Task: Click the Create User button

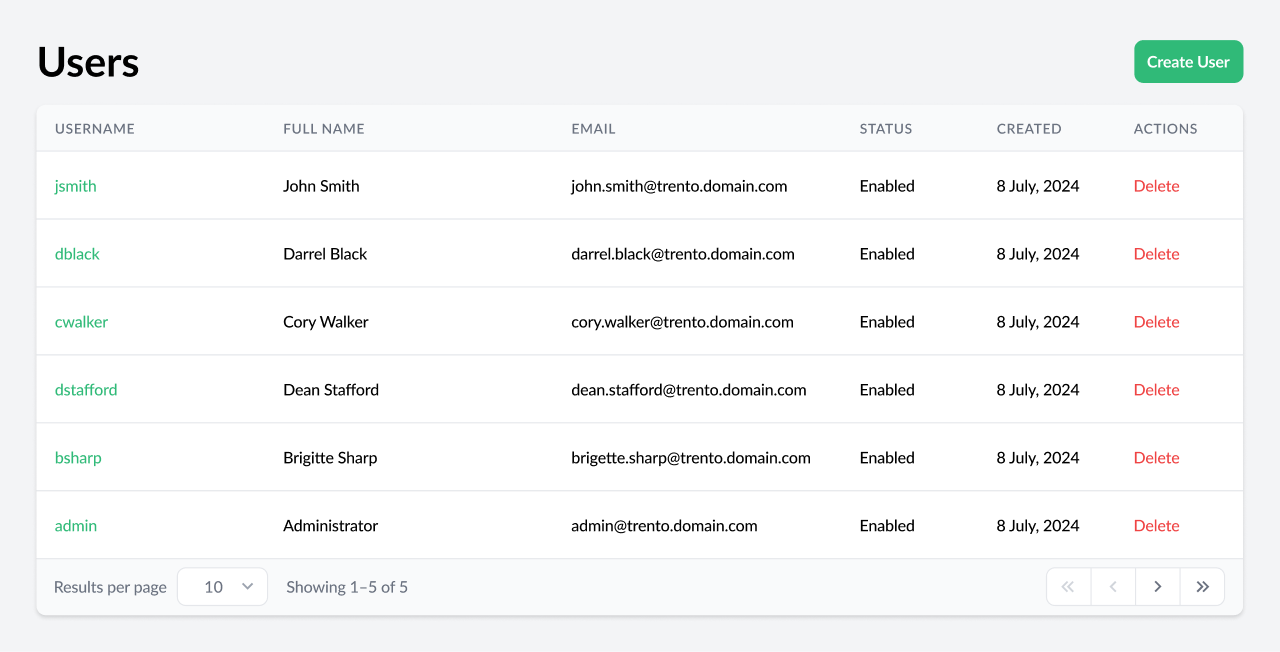Action: pos(1188,62)
